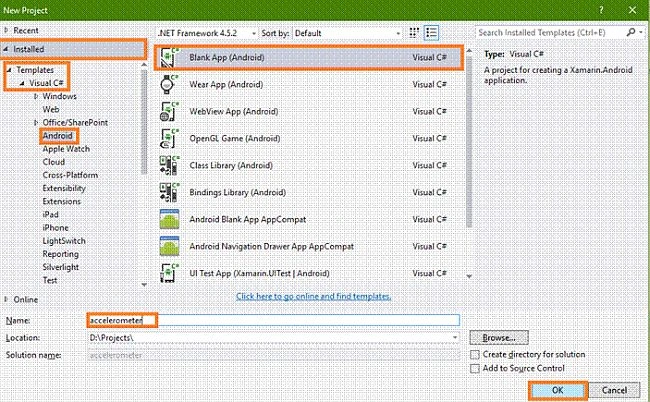
Task: Expand the Recent section
Action: pyautogui.click(x=6, y=30)
